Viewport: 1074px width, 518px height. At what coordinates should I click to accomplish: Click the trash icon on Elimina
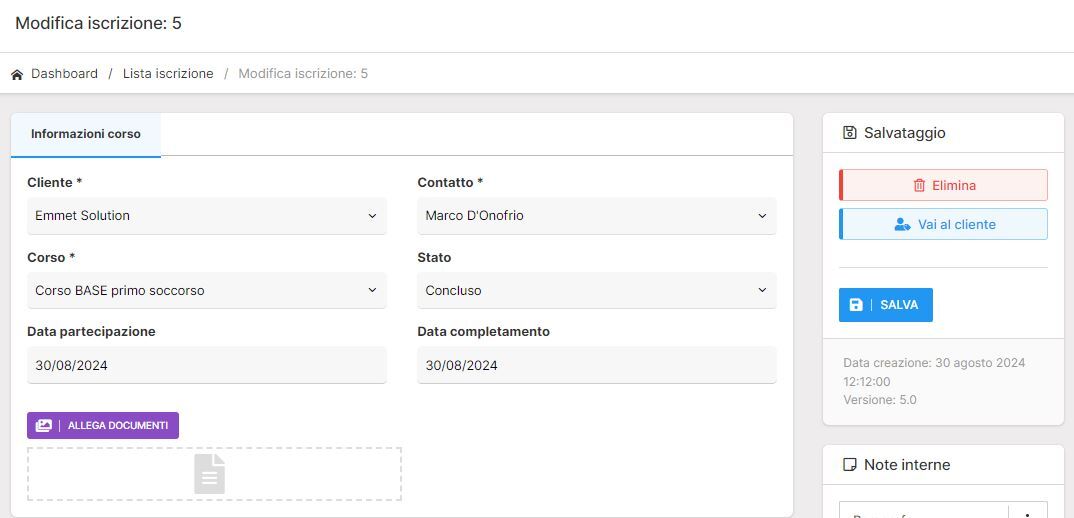[x=919, y=185]
